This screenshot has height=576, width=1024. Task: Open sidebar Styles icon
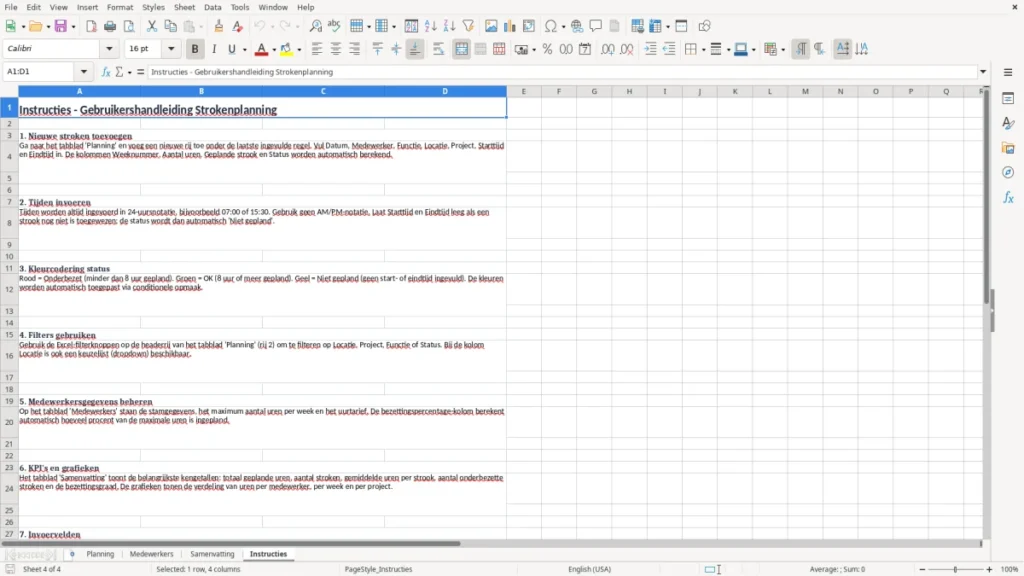[x=1008, y=123]
